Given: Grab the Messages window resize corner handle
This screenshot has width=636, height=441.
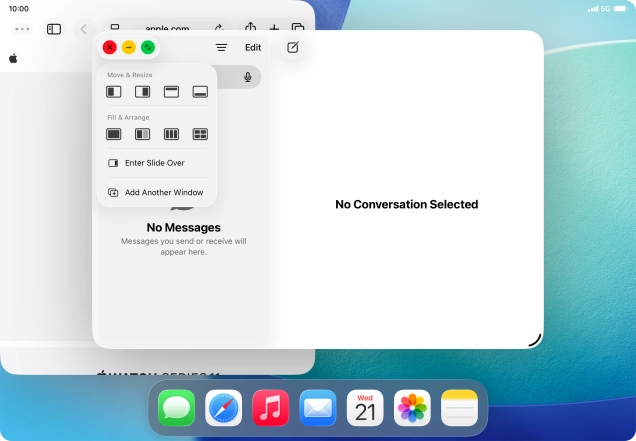Looking at the screenshot, I should pos(535,340).
